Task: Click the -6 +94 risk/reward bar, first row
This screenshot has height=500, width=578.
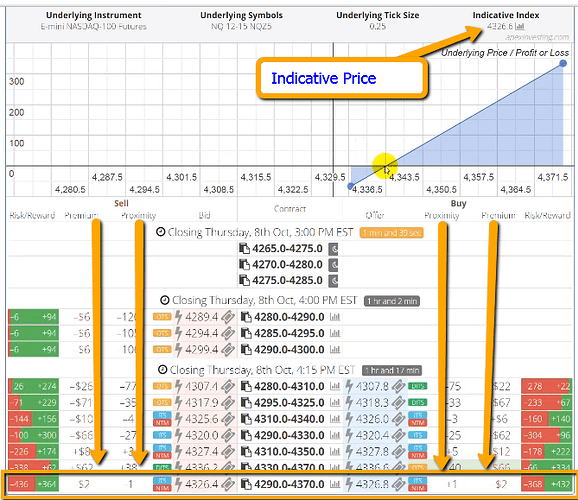Action: [33, 317]
